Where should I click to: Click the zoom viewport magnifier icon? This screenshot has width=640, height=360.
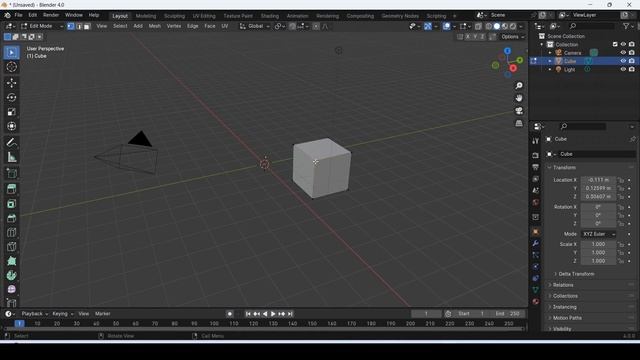pyautogui.click(x=519, y=86)
